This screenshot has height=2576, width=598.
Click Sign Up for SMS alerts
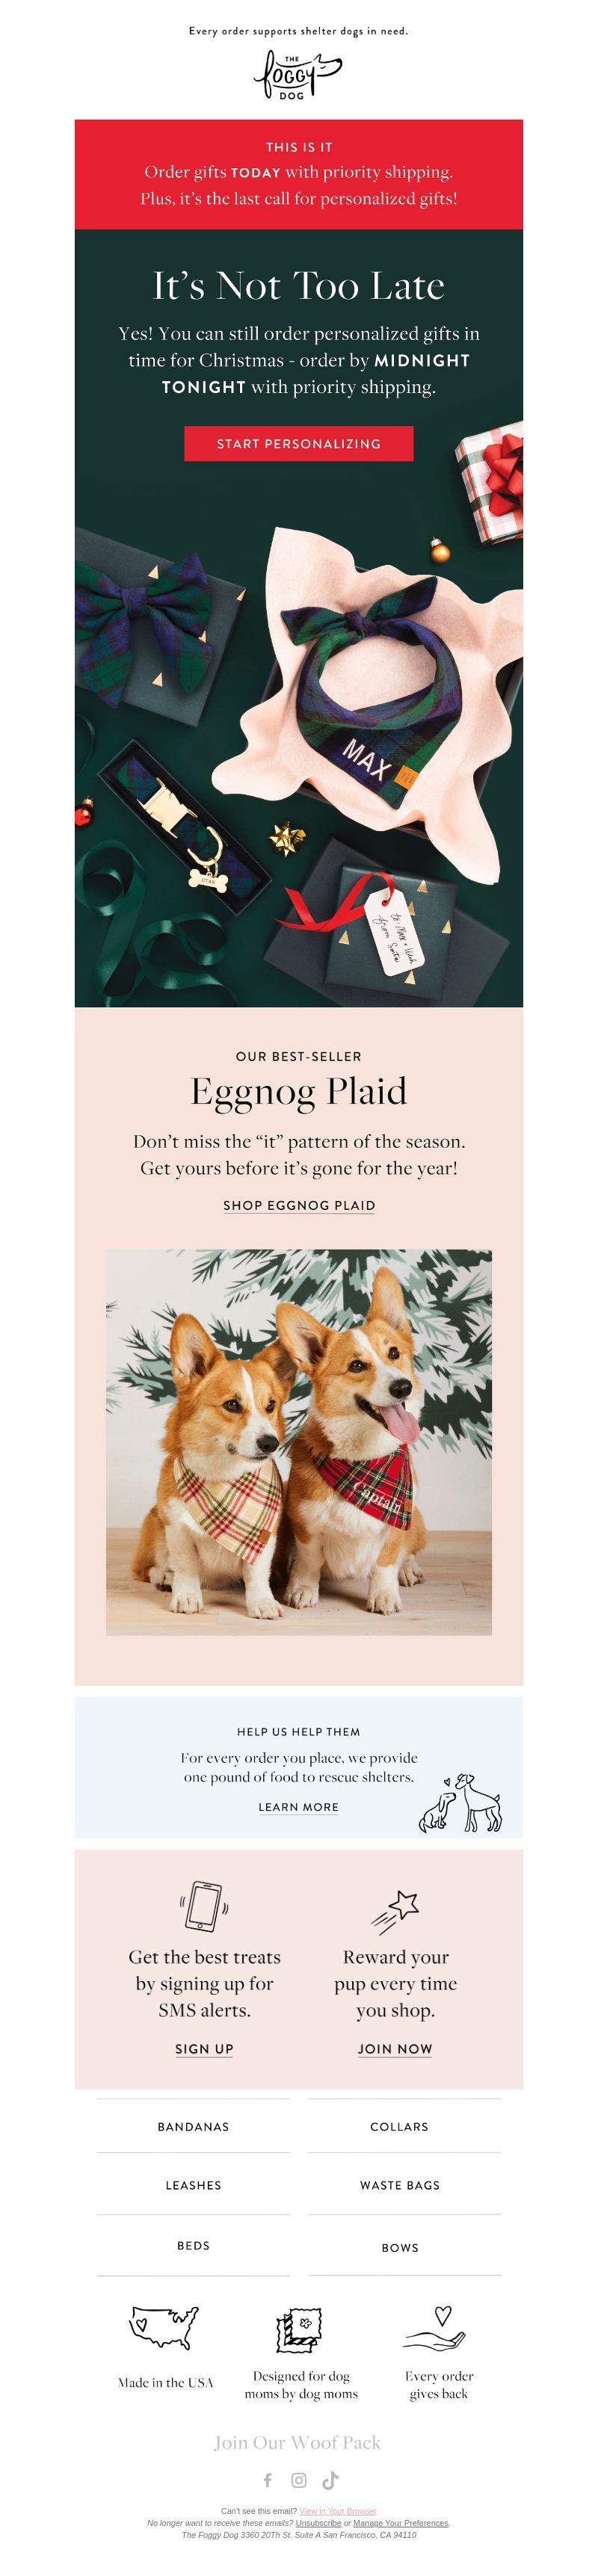(x=204, y=2048)
